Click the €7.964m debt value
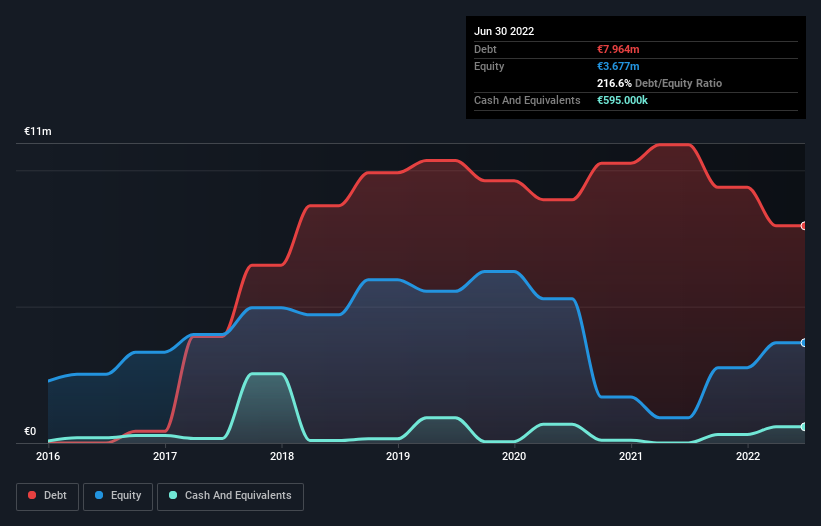Screen dimensions: 821x526 [618, 49]
